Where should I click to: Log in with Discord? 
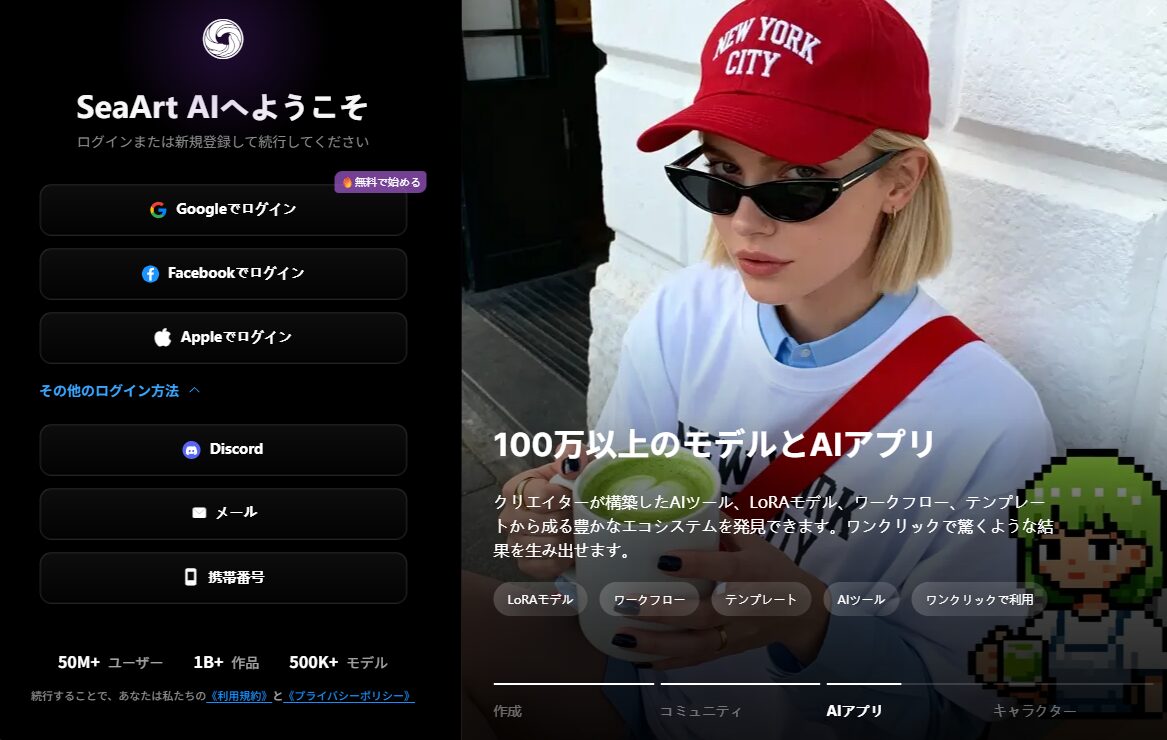[223, 450]
